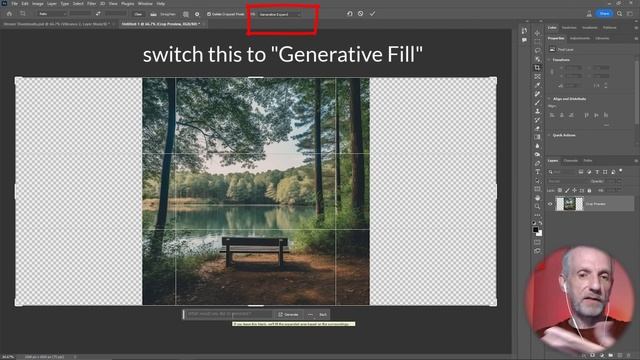This screenshot has width=640, height=360.
Task: Open workspace switcher dropdown
Action: point(630,13)
